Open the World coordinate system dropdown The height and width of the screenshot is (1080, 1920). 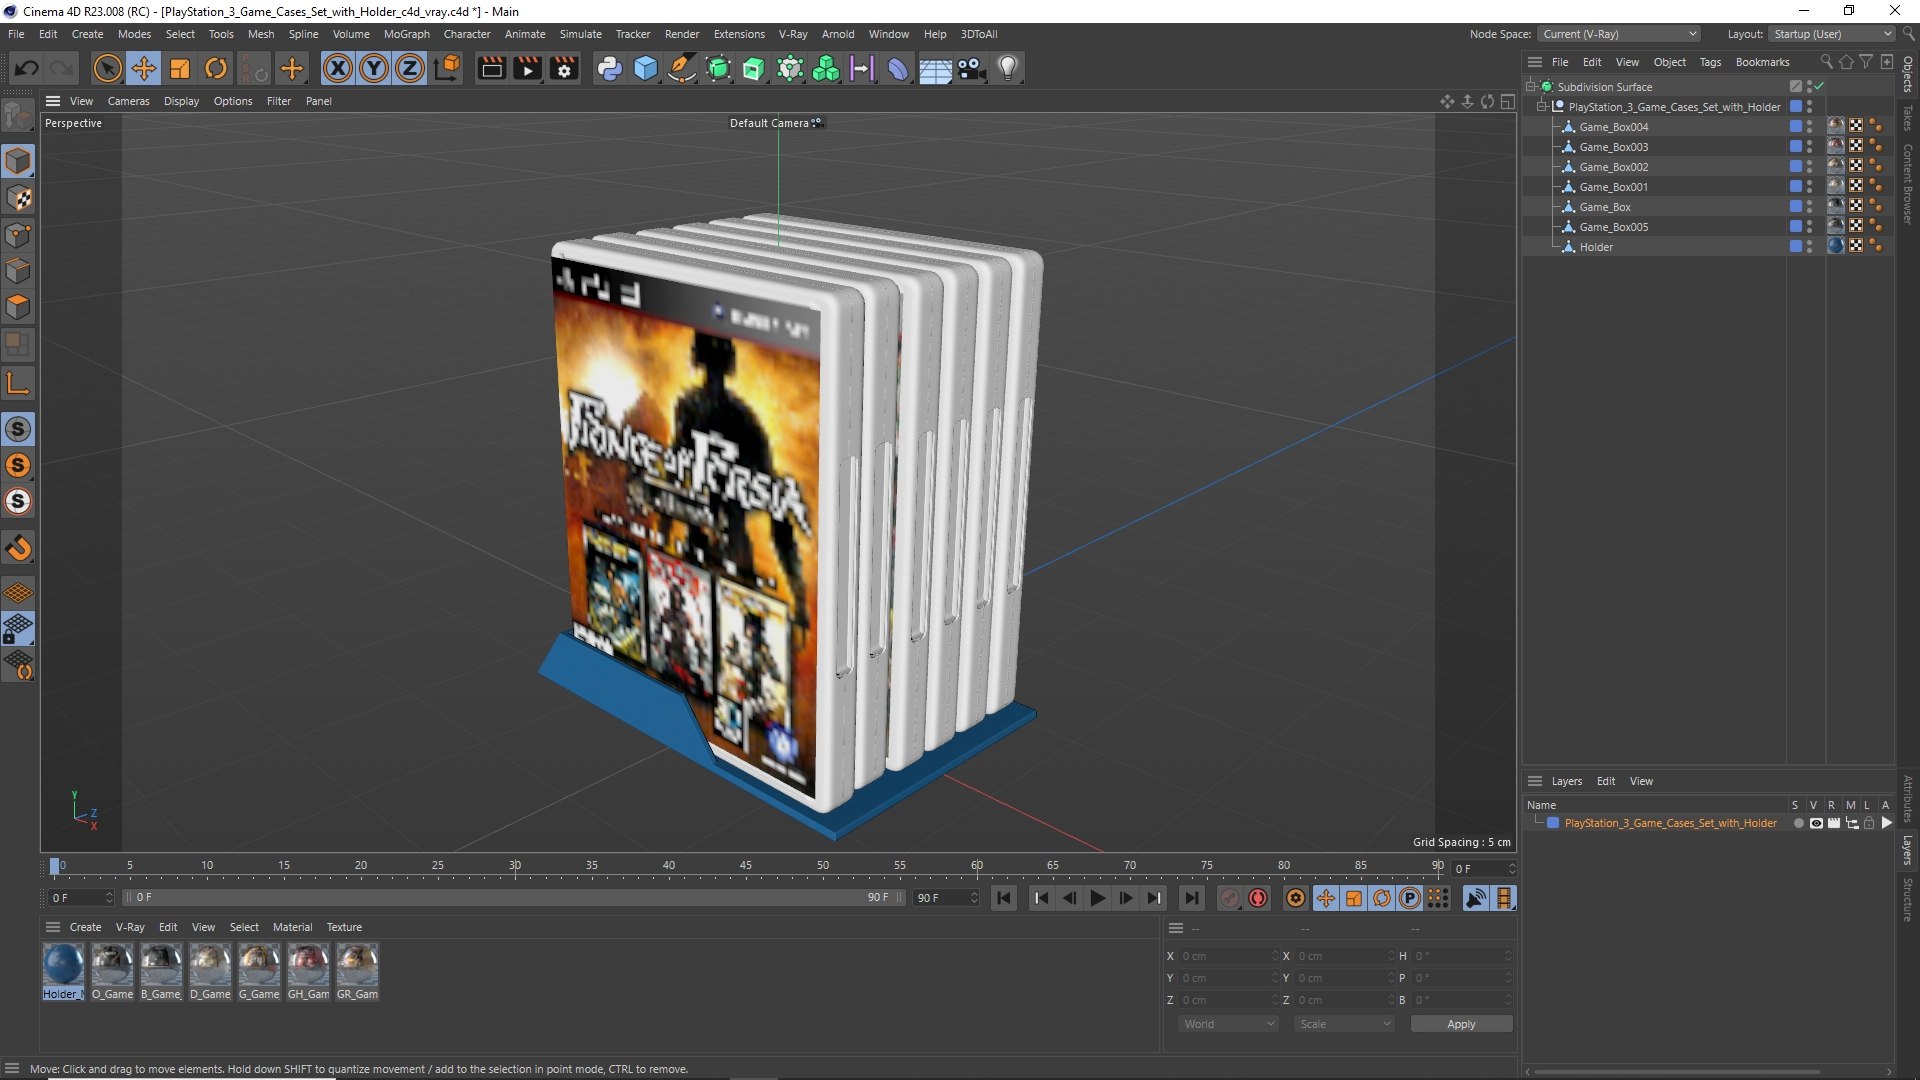(1228, 1024)
